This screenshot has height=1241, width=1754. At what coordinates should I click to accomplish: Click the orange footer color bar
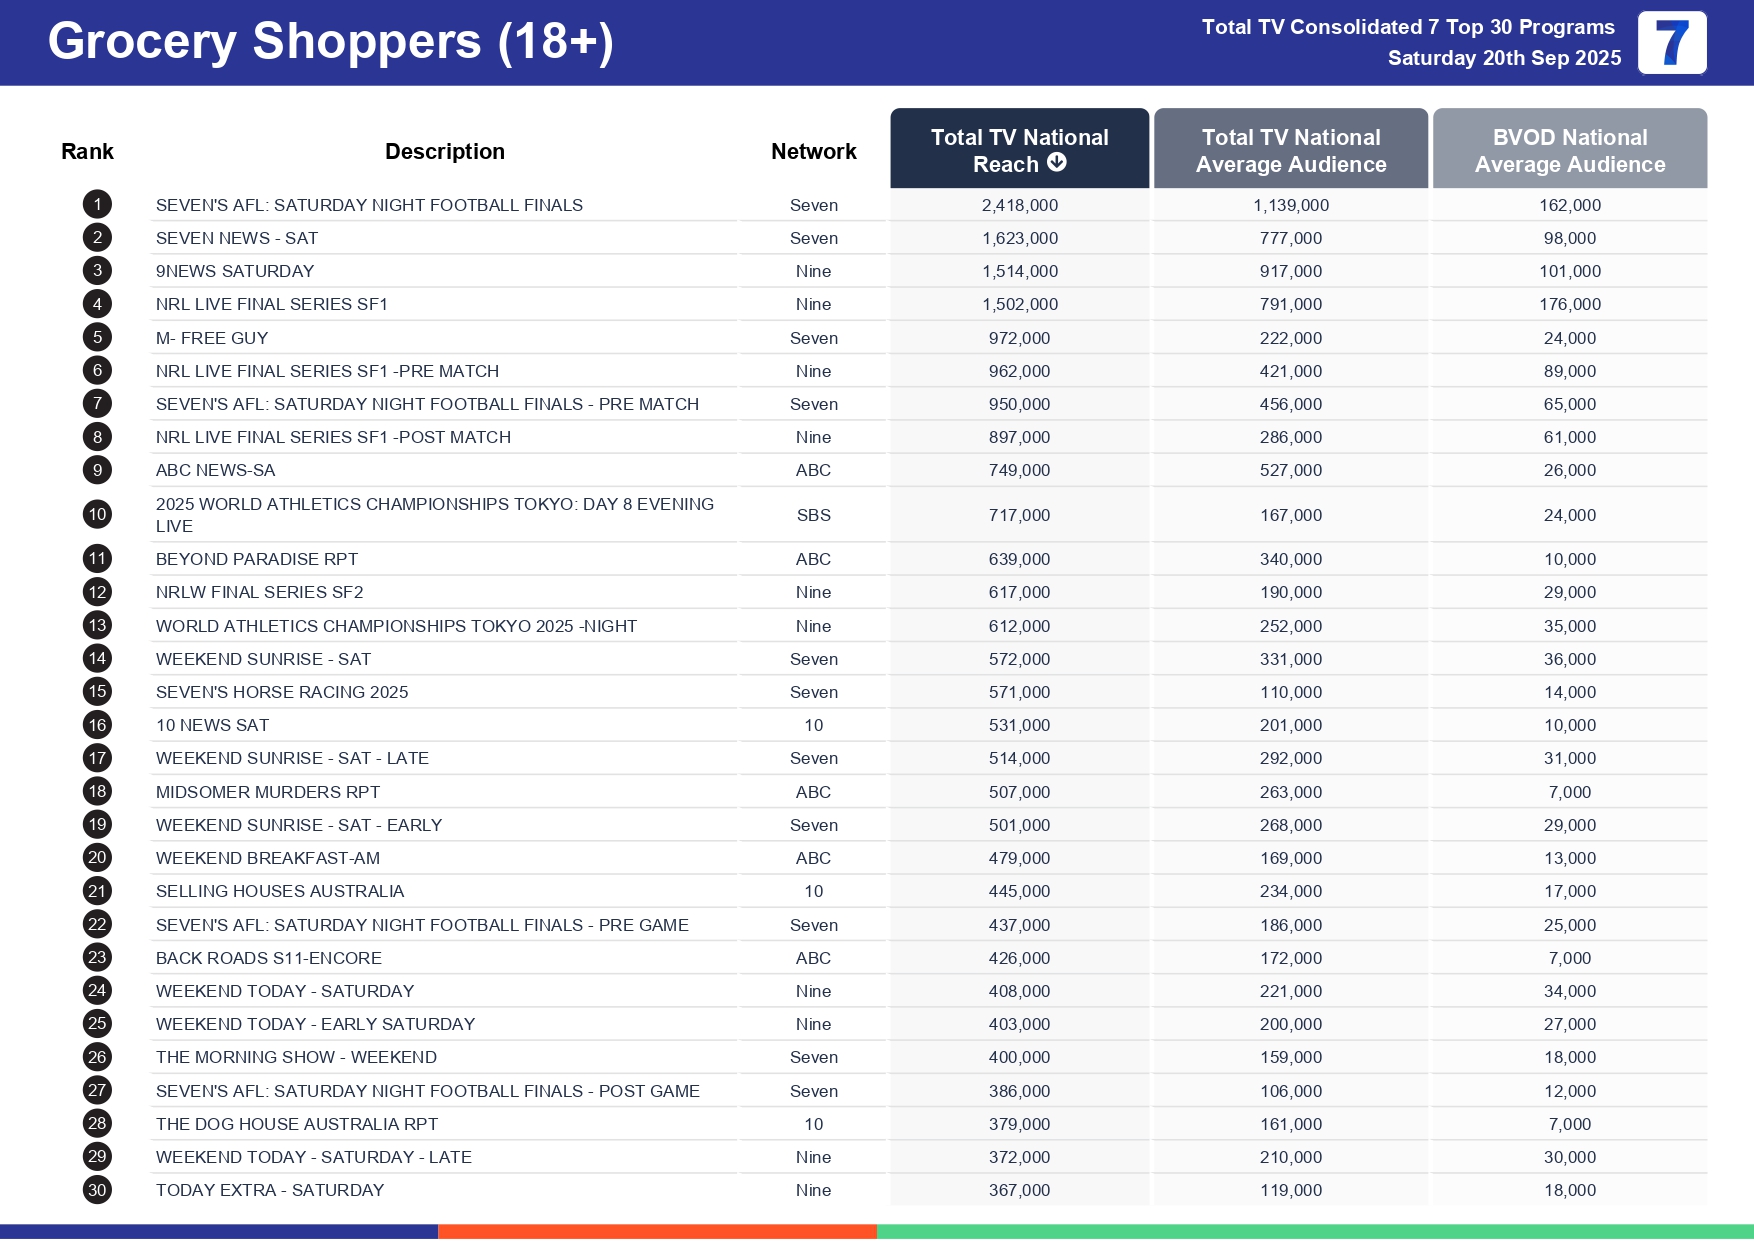point(657,1232)
